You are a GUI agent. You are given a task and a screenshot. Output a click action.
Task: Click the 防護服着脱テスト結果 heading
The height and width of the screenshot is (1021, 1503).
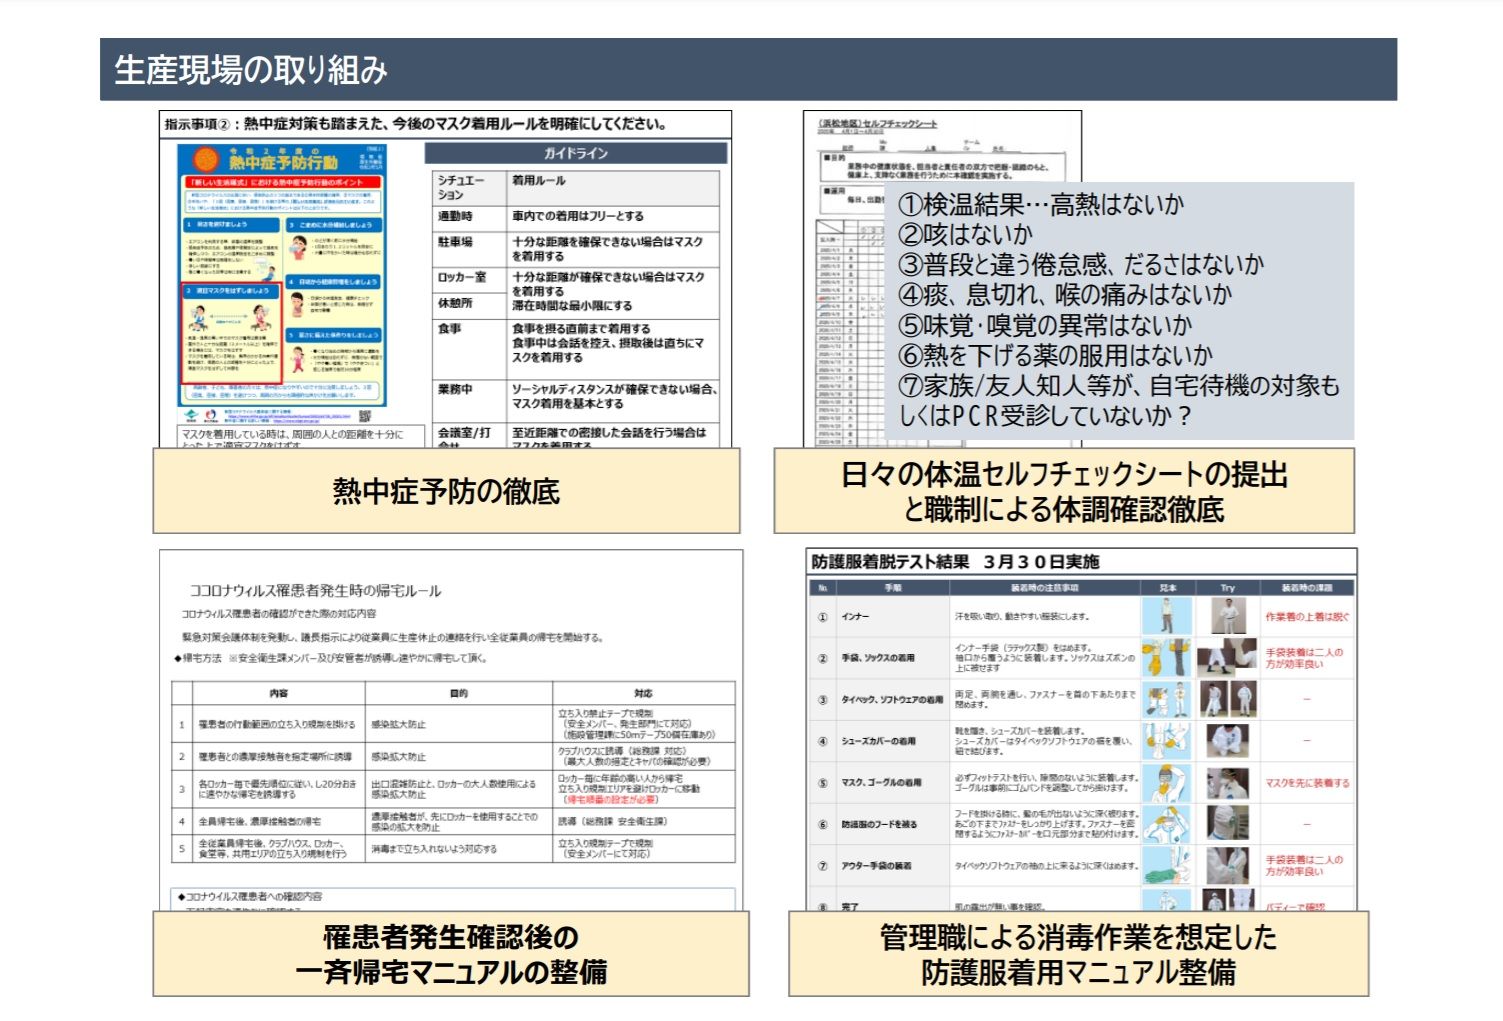(954, 562)
